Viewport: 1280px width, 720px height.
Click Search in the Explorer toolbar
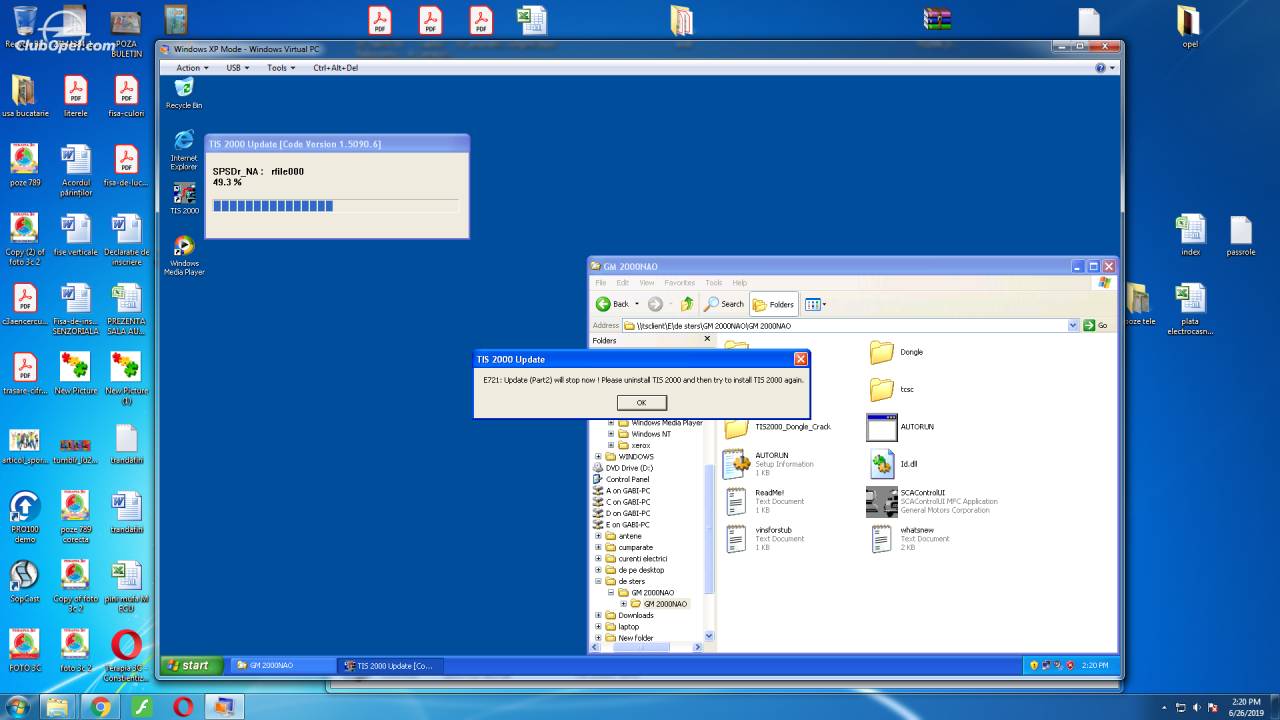point(725,304)
